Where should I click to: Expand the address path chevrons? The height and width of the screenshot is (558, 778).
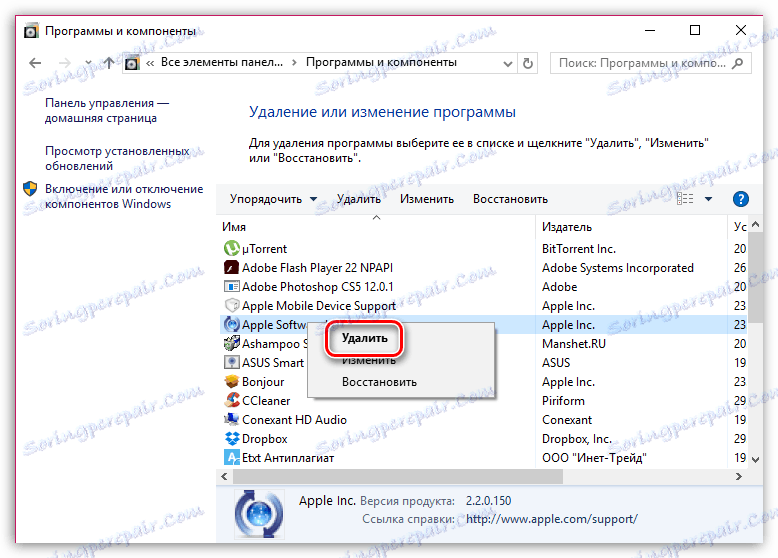pyautogui.click(x=150, y=63)
